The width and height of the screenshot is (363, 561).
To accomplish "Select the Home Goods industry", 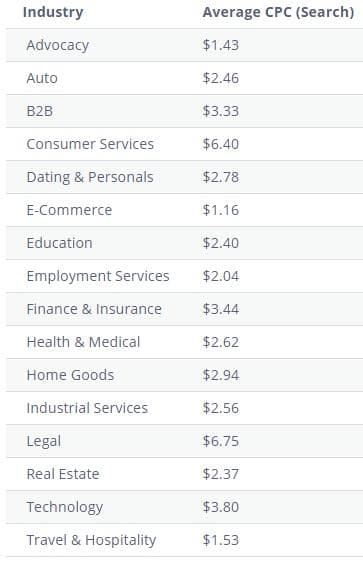I will (x=70, y=375).
